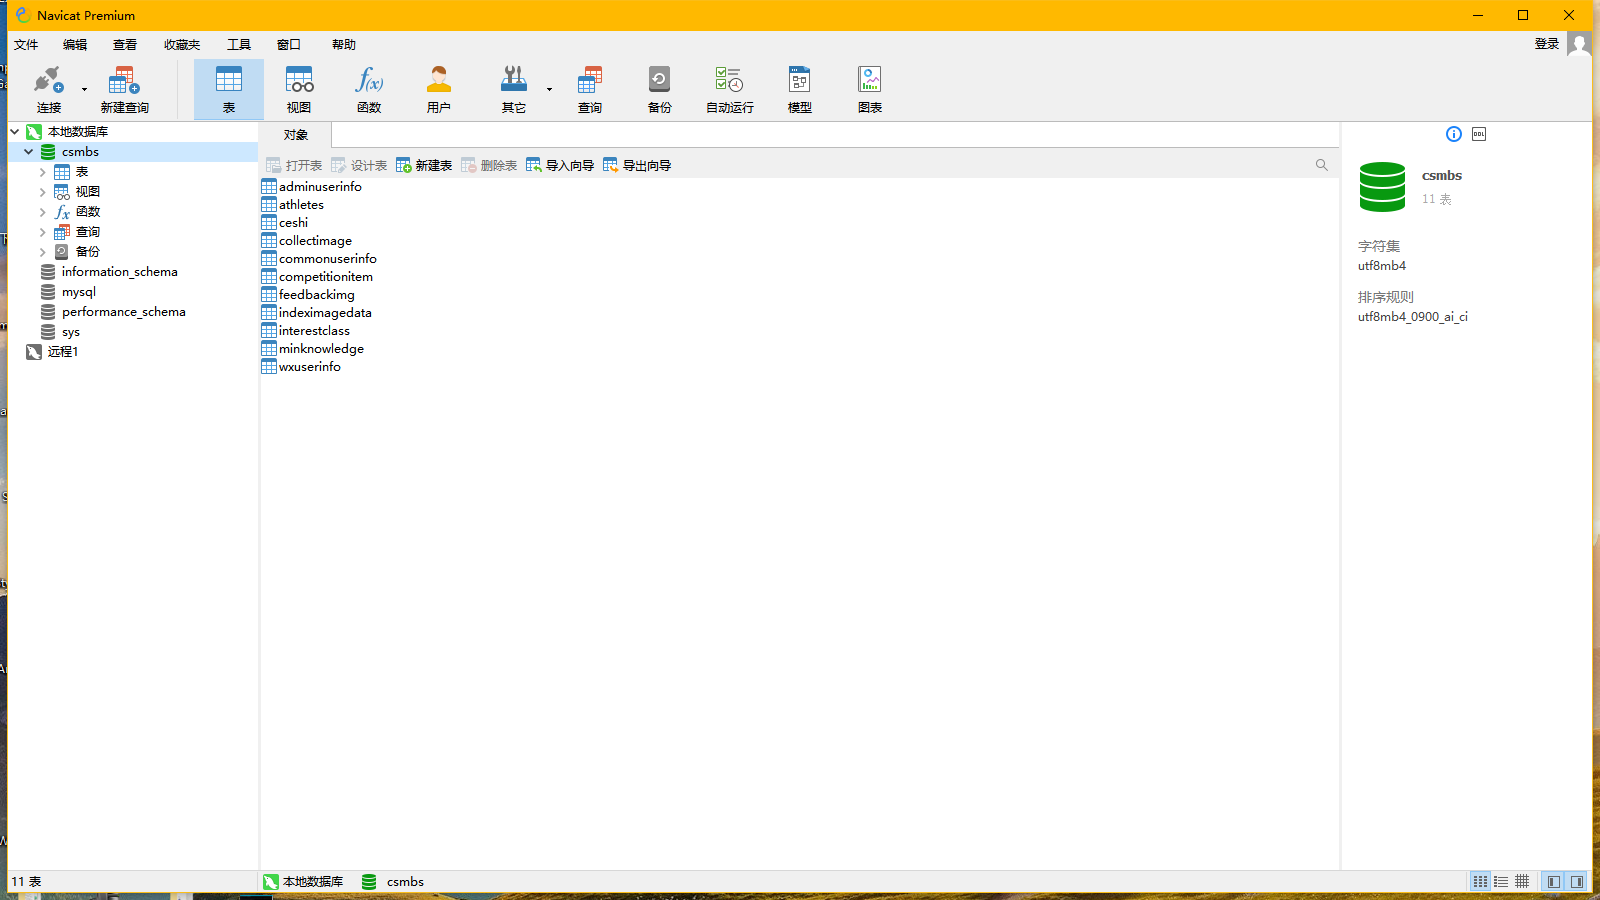Screen dimensions: 1600x900
Task: Click the adminuserinfo table icon
Action: click(269, 187)
